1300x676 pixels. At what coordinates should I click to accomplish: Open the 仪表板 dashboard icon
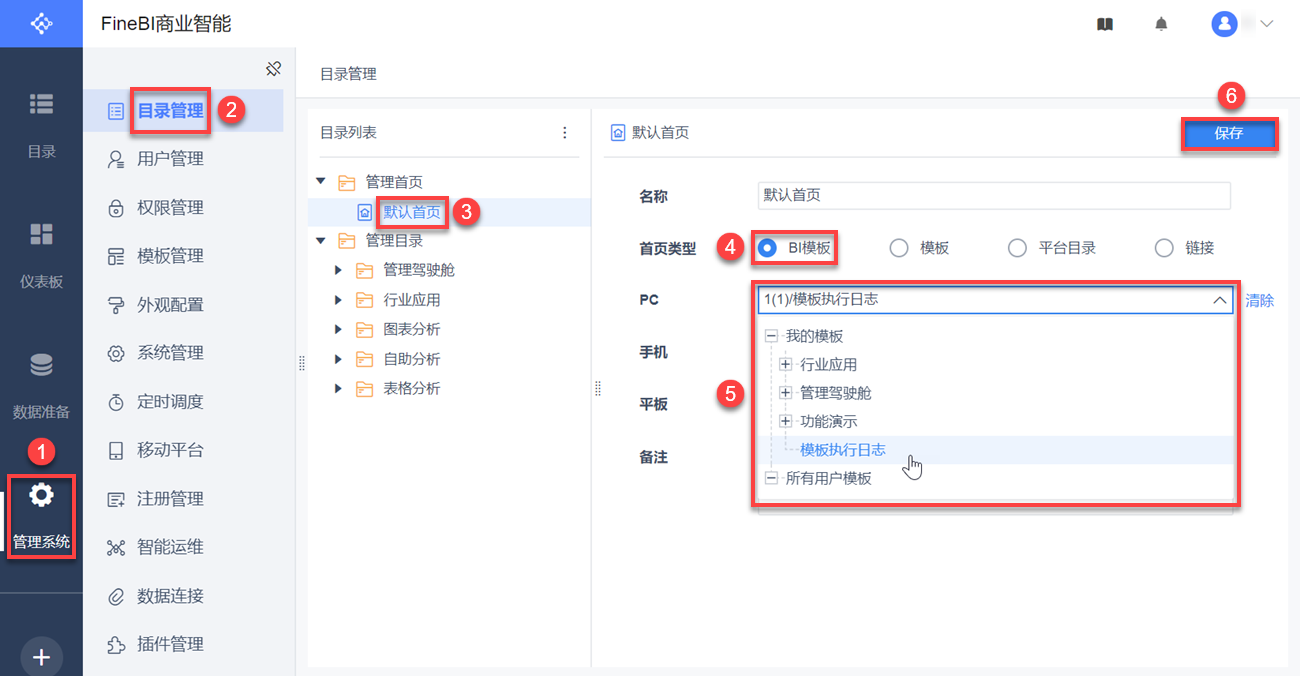click(x=41, y=235)
